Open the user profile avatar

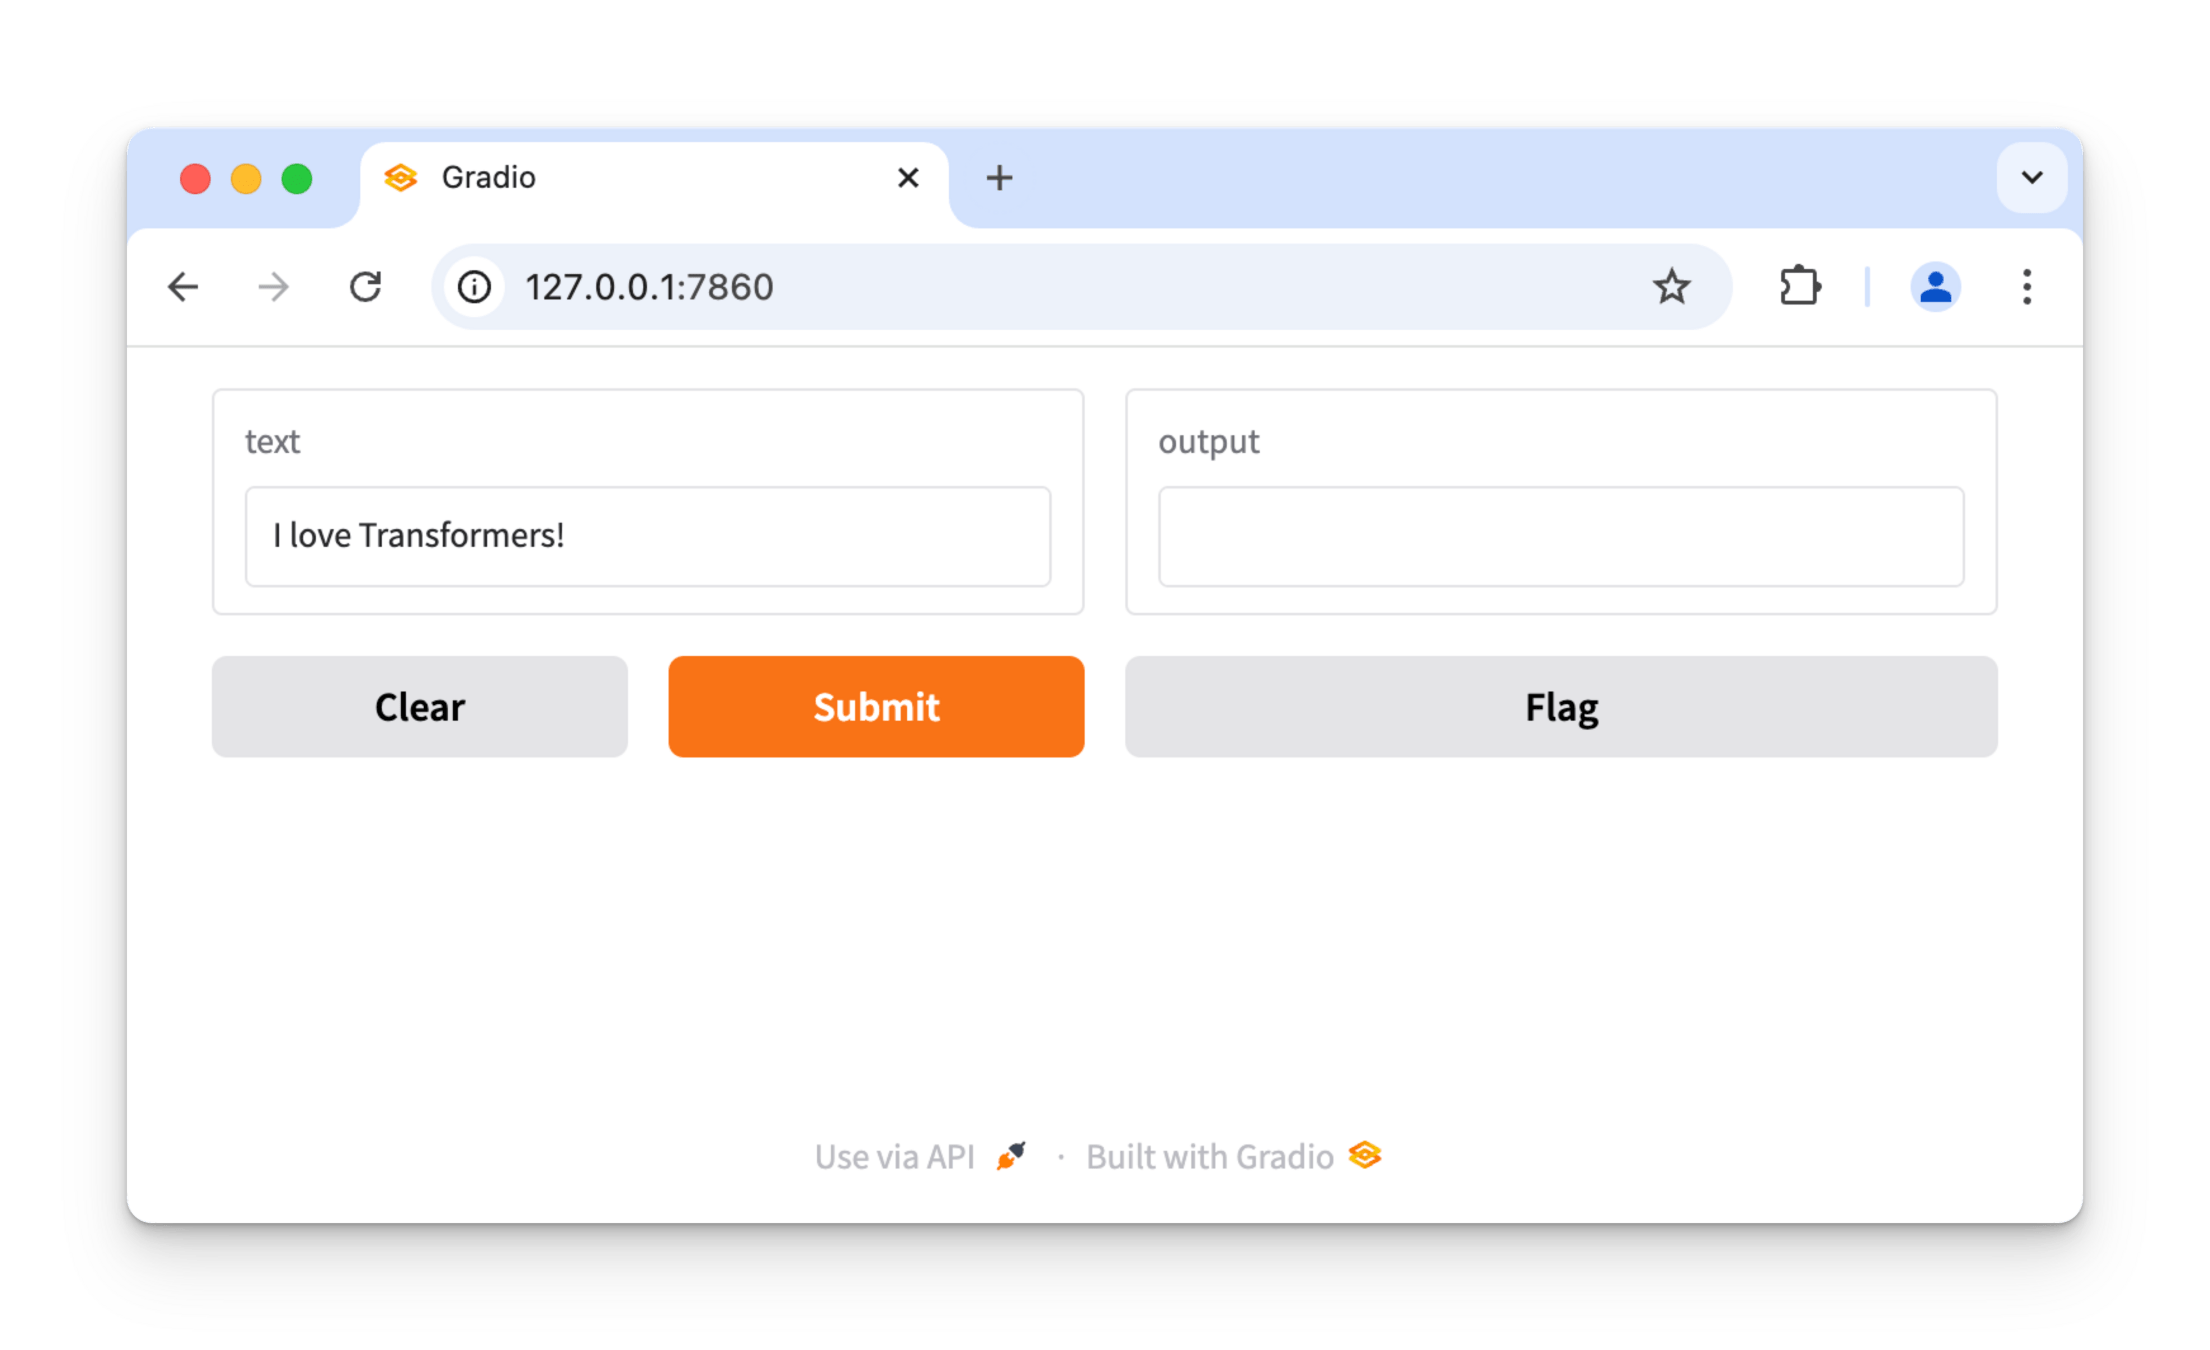[x=1935, y=287]
